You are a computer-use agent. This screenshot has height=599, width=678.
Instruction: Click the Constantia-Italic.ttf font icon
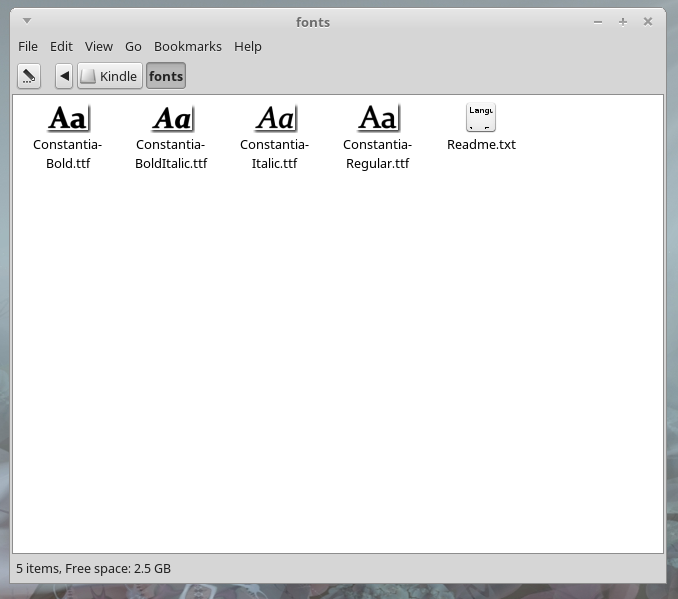click(275, 118)
